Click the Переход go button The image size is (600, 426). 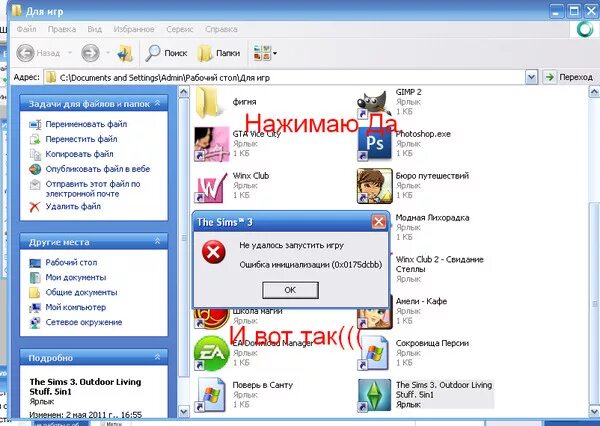point(569,78)
